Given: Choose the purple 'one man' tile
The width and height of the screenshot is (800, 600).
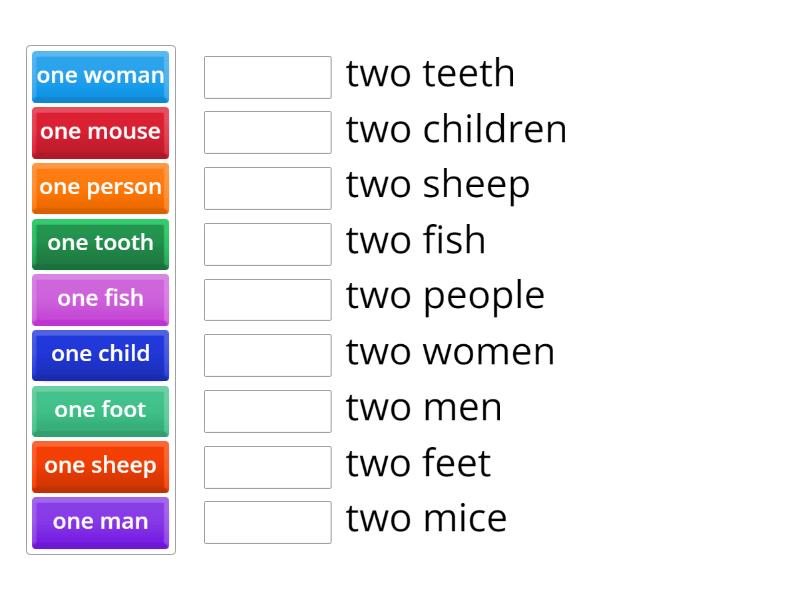Looking at the screenshot, I should pos(100,522).
